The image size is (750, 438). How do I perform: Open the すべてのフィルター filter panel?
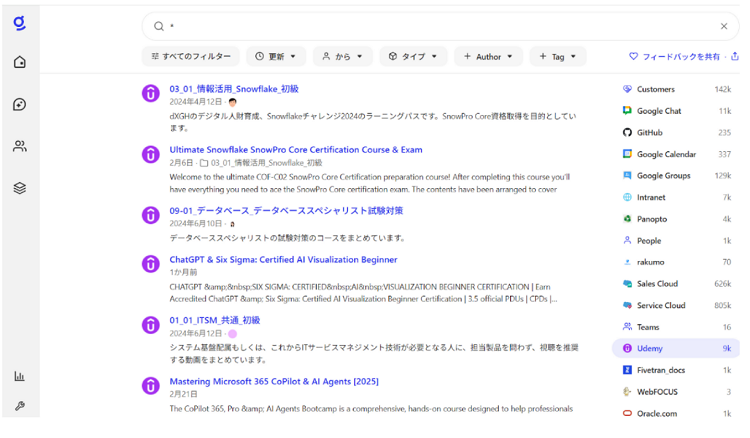[x=191, y=57]
